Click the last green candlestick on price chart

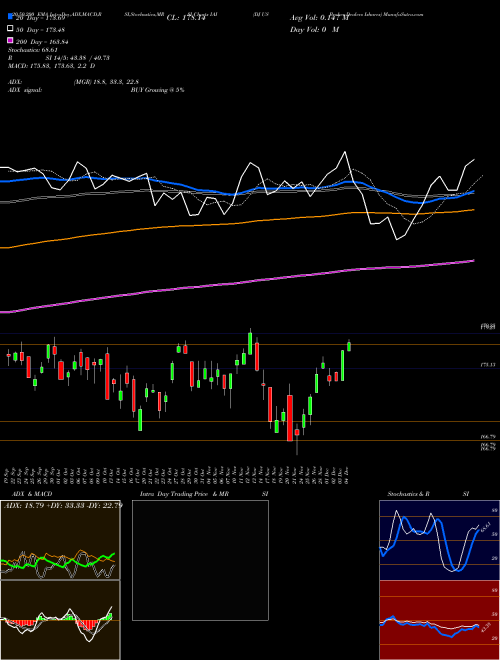coord(349,346)
